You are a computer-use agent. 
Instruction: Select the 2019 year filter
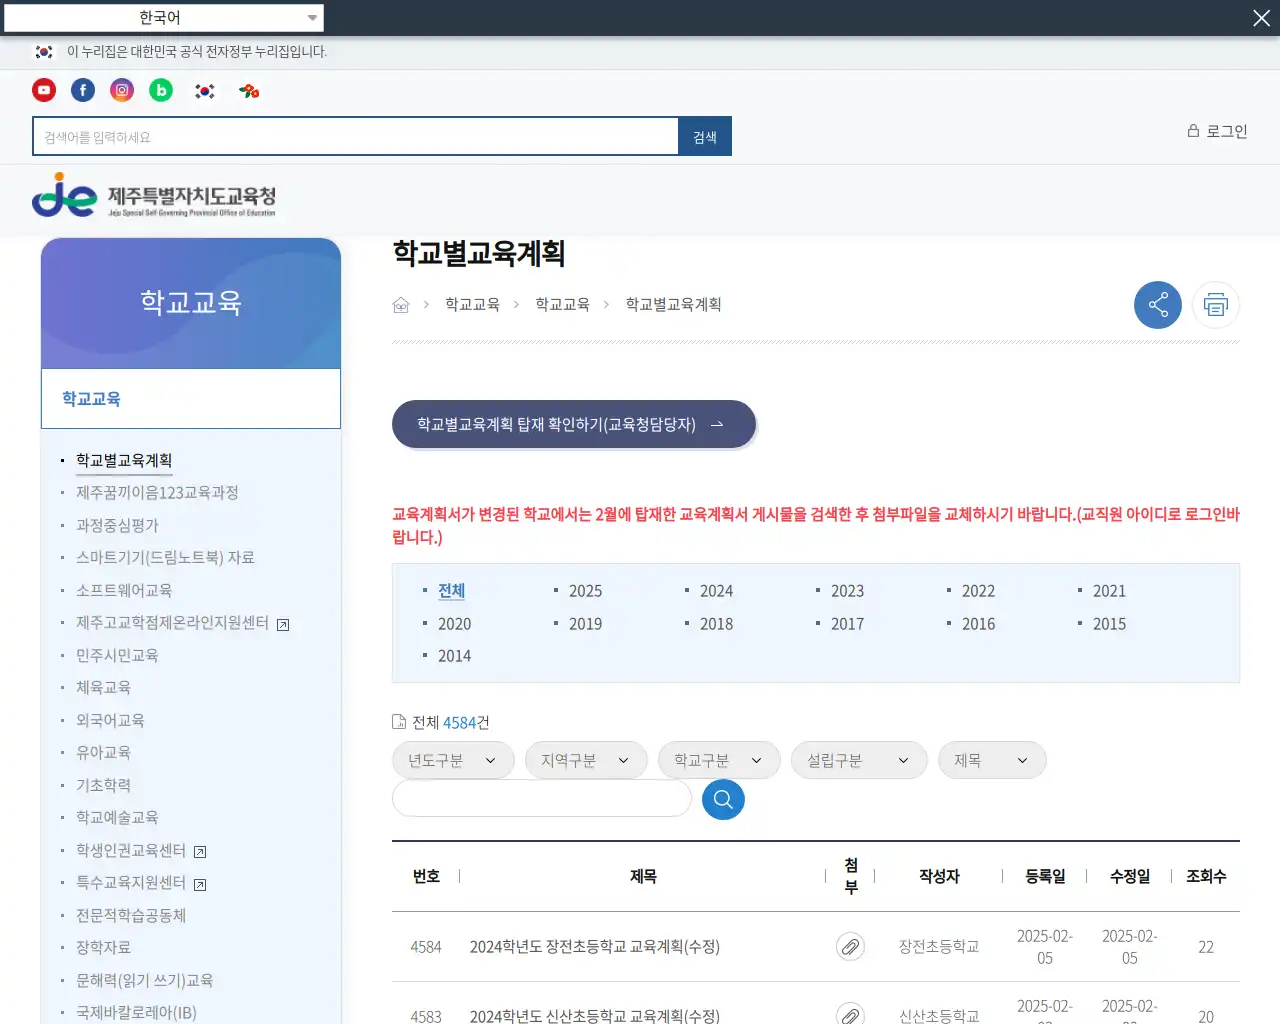pos(585,624)
